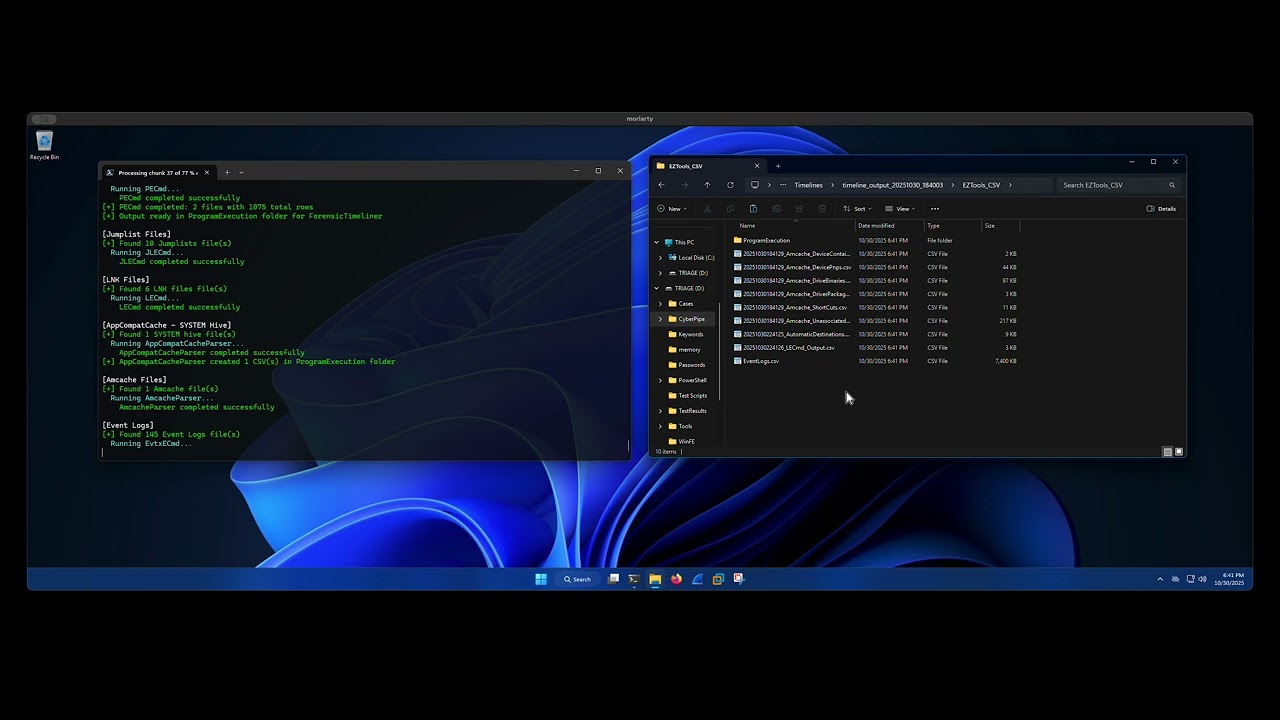Image resolution: width=1280 pixels, height=720 pixels.
Task: Click the Paste clipboard icon
Action: 753,209
